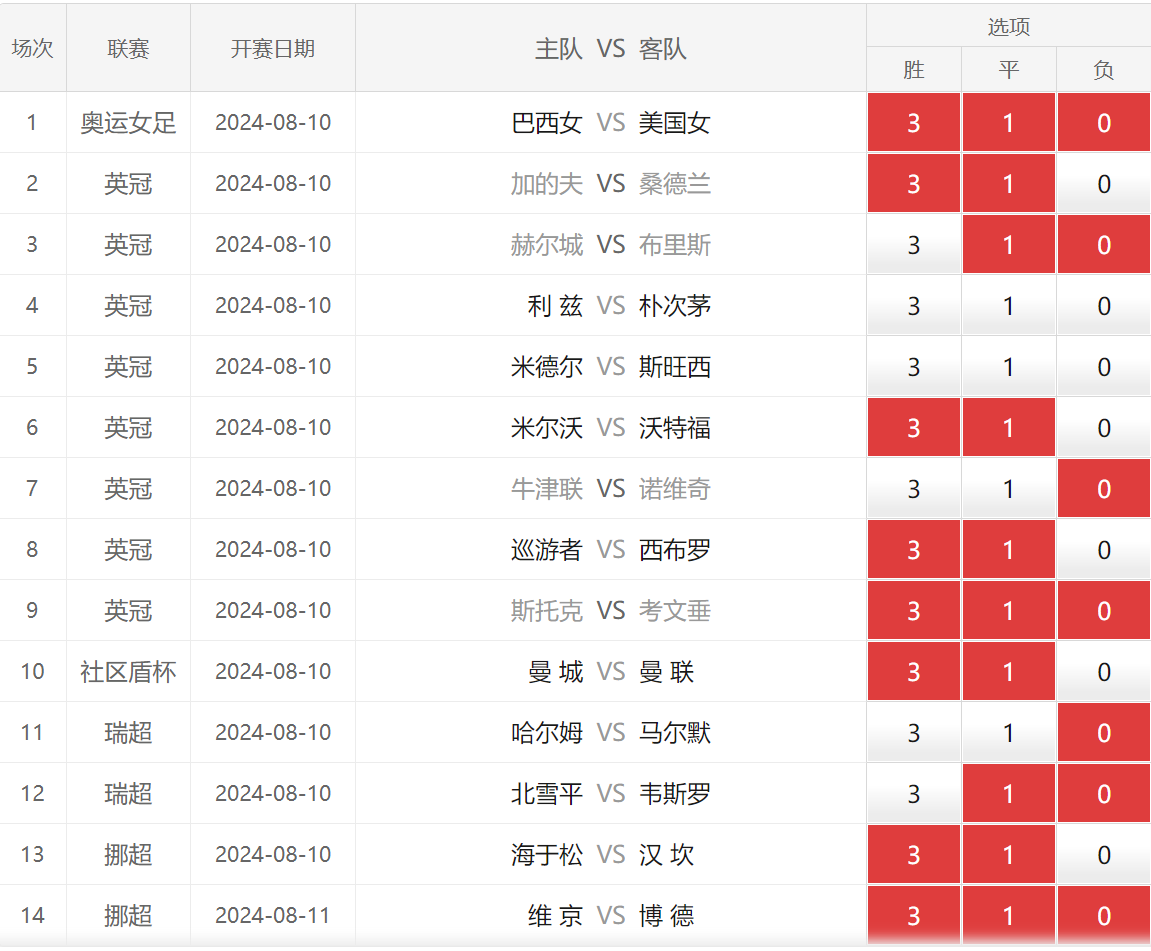Deselect win (3) for 斯托克 VS 考文垂
1151x951 pixels.
pyautogui.click(x=914, y=610)
